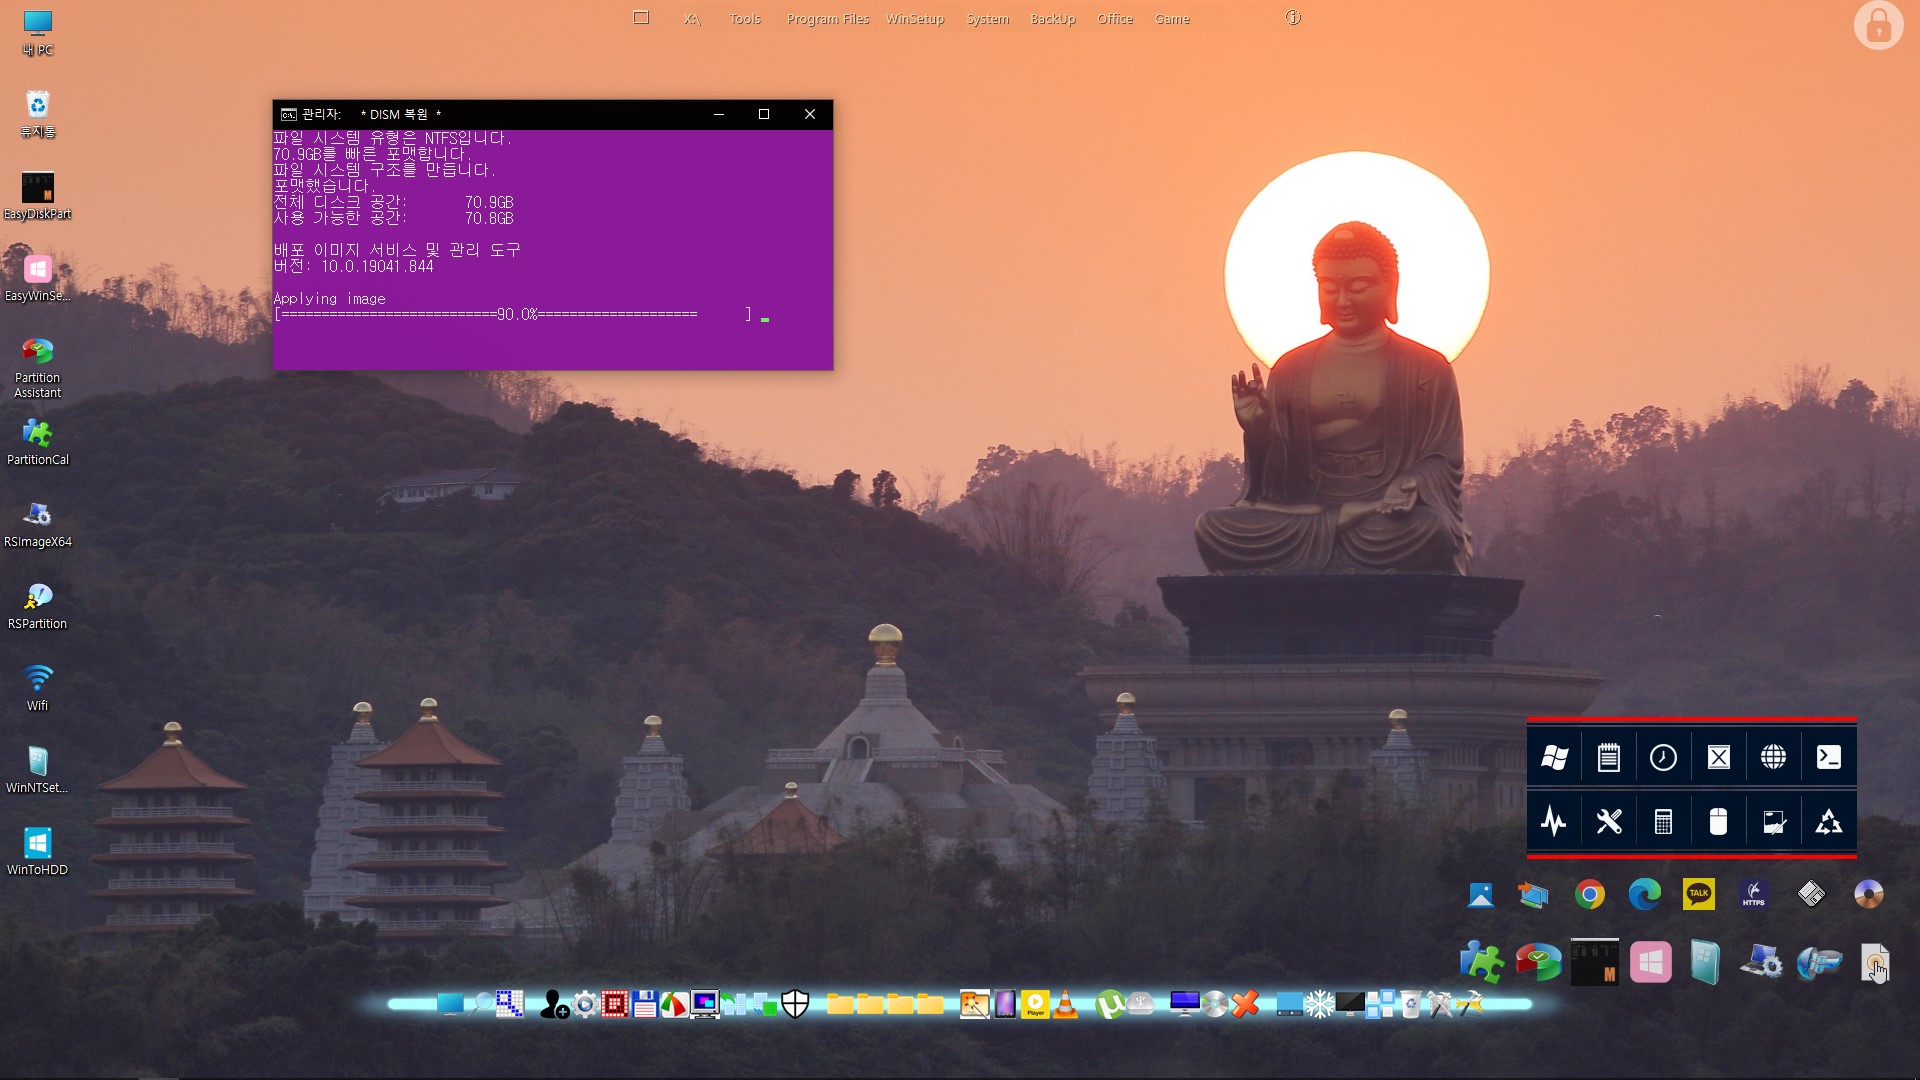This screenshot has width=1920, height=1080.
Task: Open the calculator tile in launcher panel
Action: tap(1664, 822)
